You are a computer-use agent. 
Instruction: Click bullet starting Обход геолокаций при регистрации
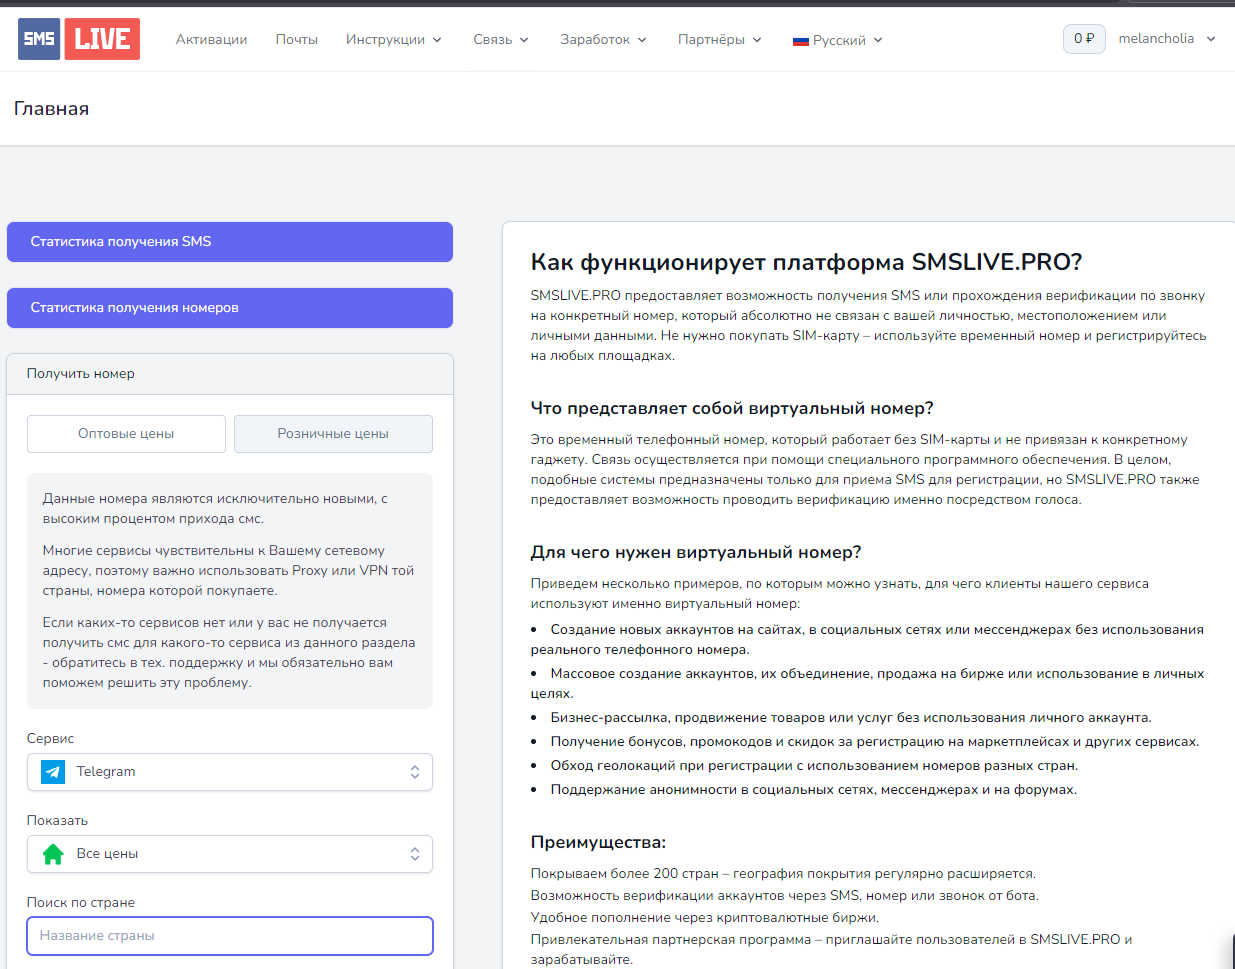[x=814, y=766]
